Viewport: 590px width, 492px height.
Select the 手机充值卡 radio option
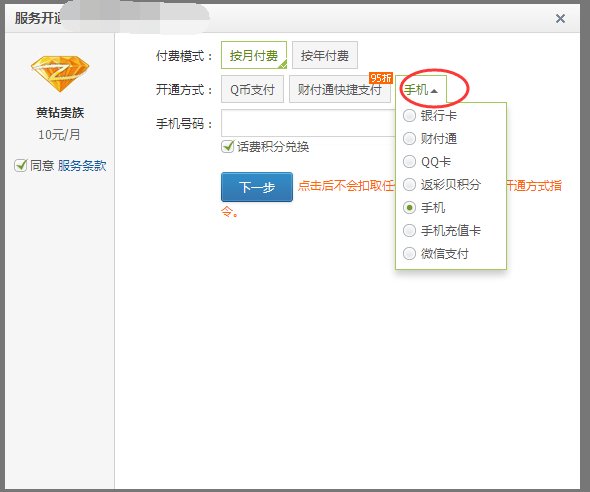pyautogui.click(x=409, y=231)
